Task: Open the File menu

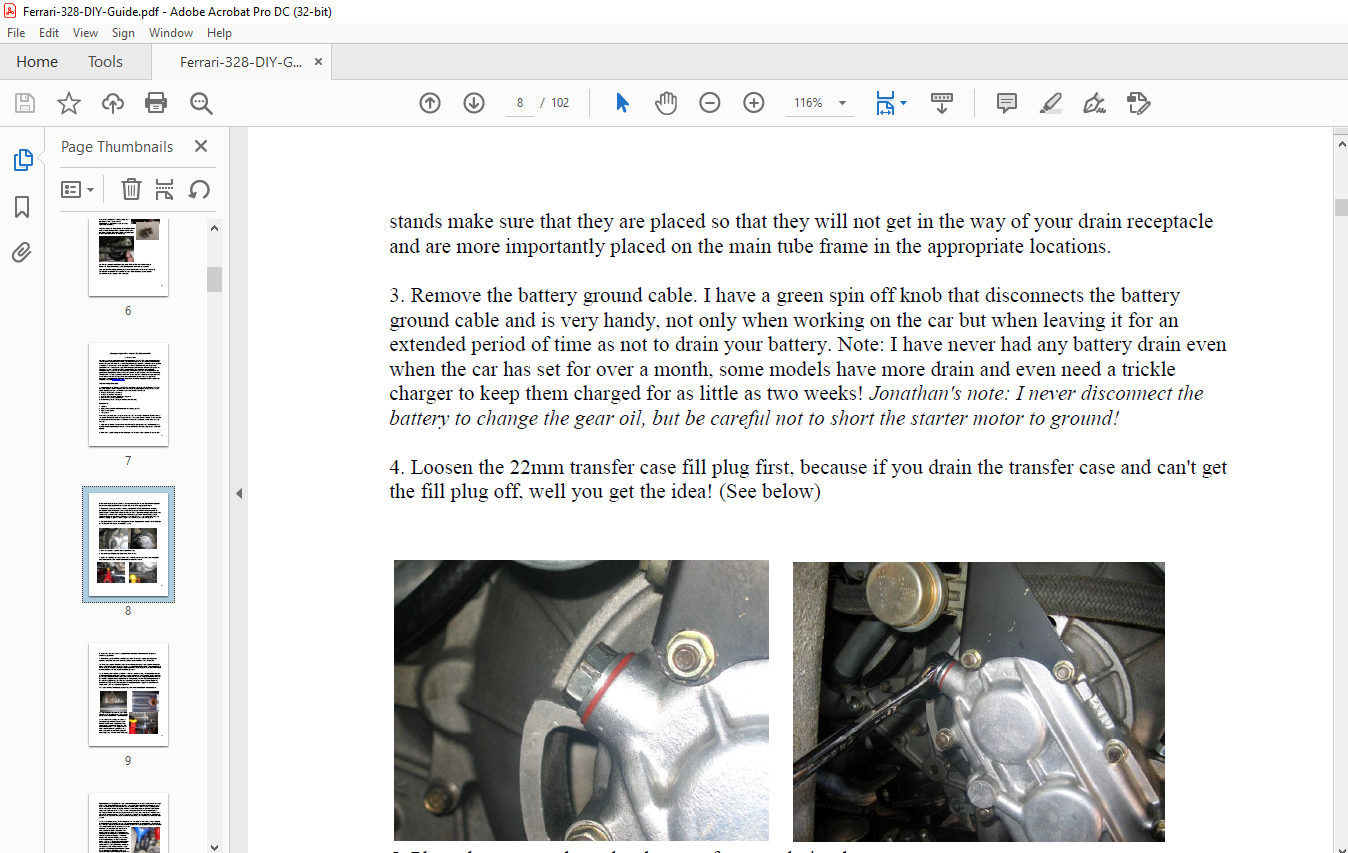Action: coord(16,33)
